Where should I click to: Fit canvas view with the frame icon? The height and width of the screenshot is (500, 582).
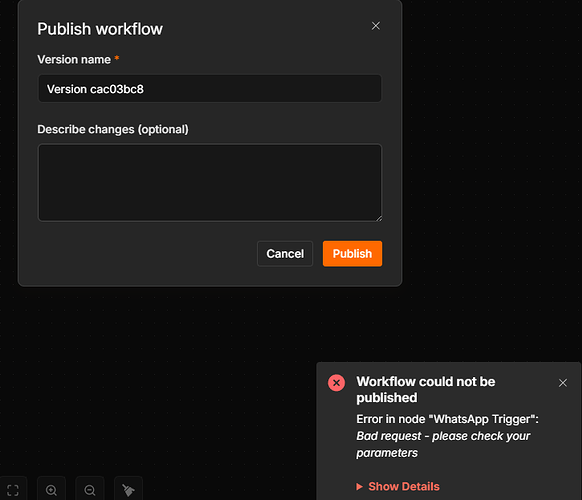[13, 490]
